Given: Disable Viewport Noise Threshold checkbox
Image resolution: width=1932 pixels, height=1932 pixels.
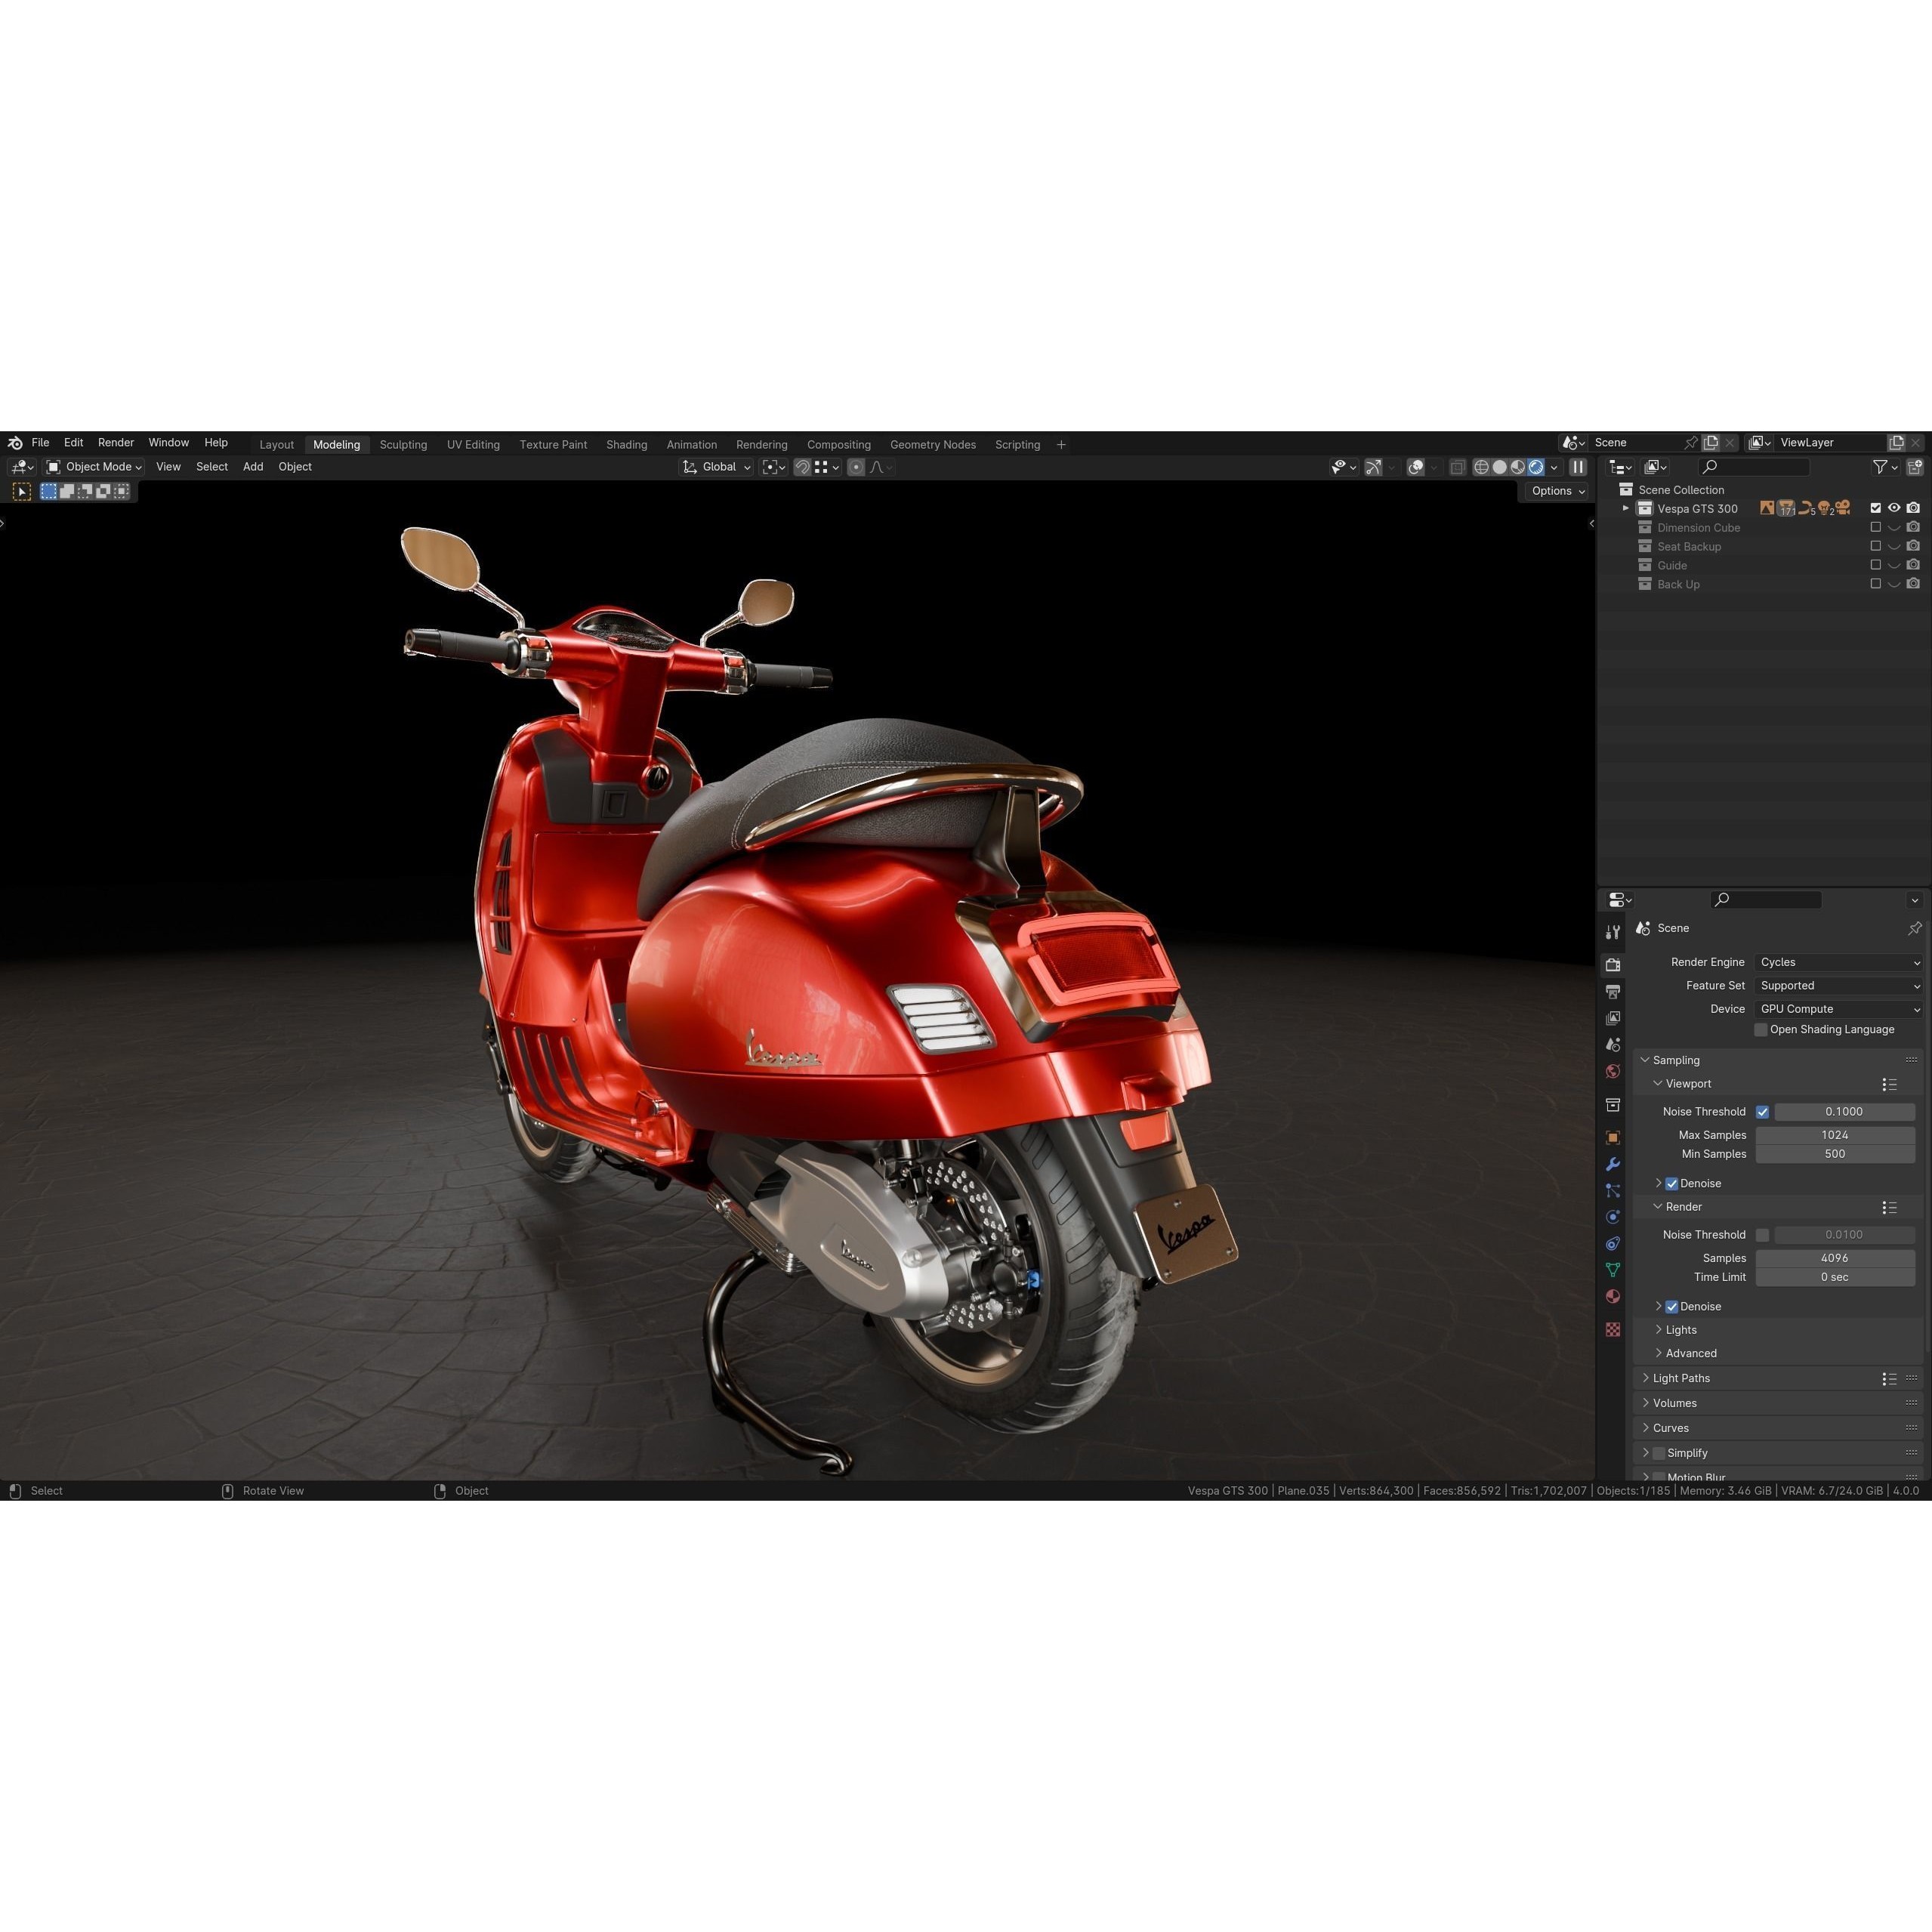Looking at the screenshot, I should pos(1762,1112).
